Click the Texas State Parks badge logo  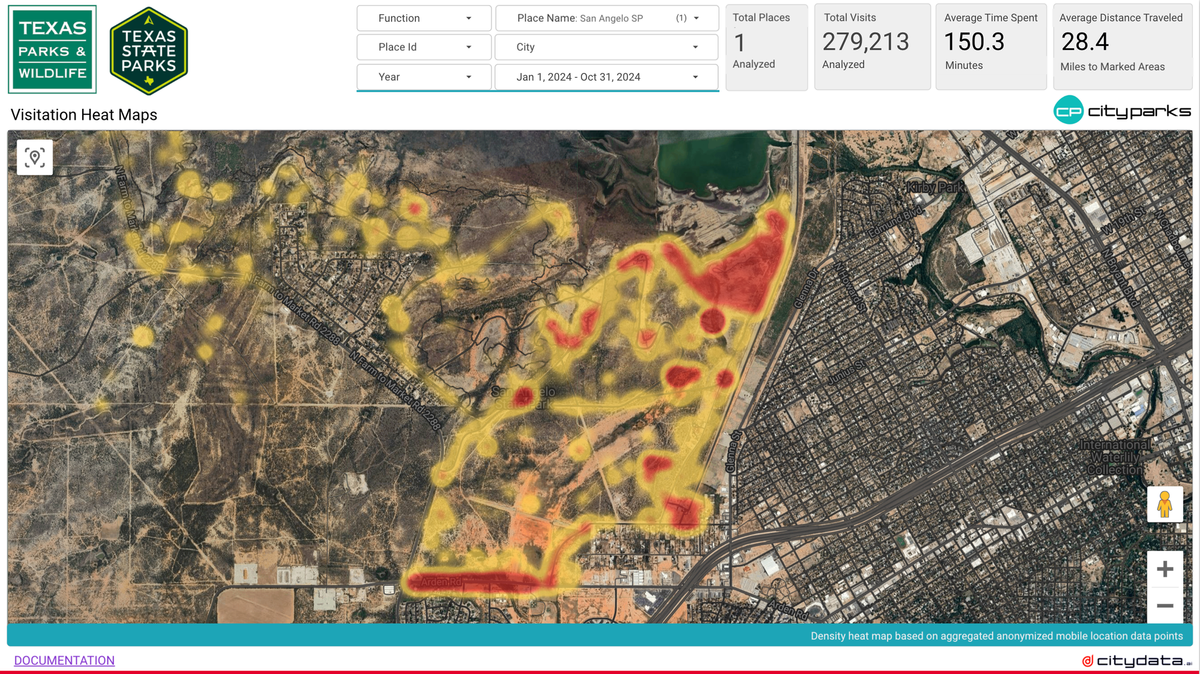(x=148, y=50)
